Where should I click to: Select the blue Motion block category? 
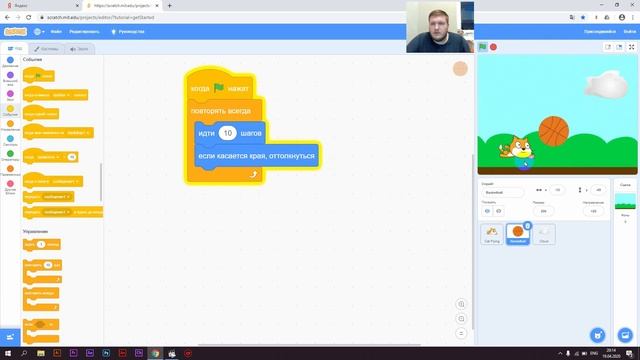coord(10,62)
